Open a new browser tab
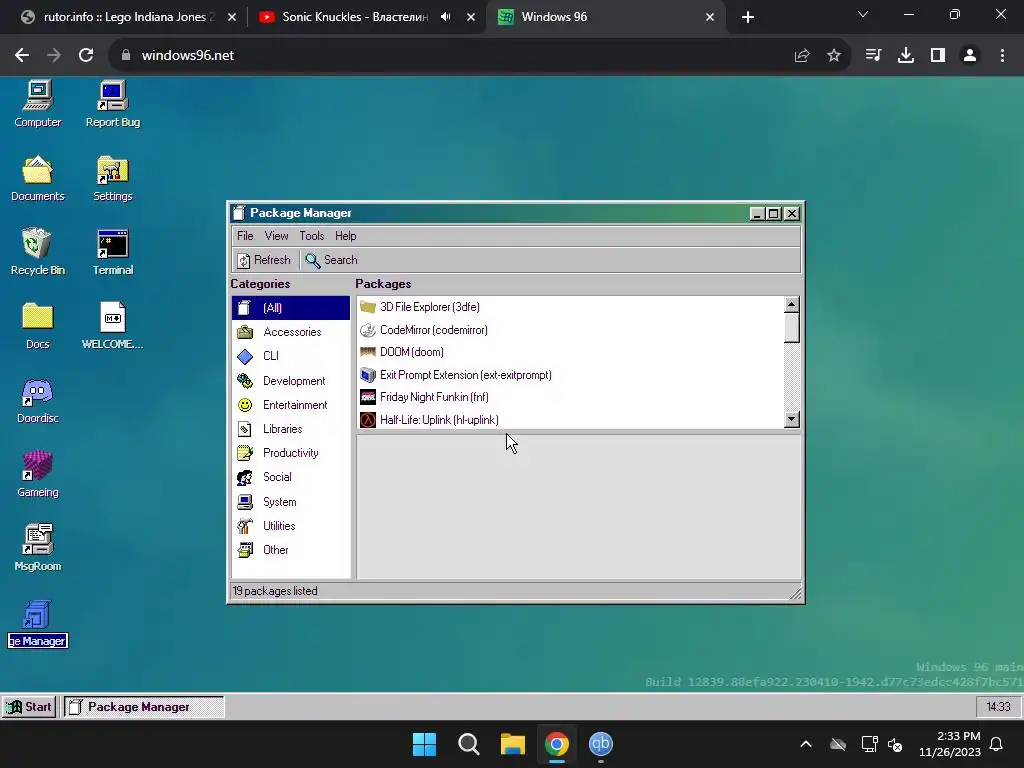 pos(748,17)
